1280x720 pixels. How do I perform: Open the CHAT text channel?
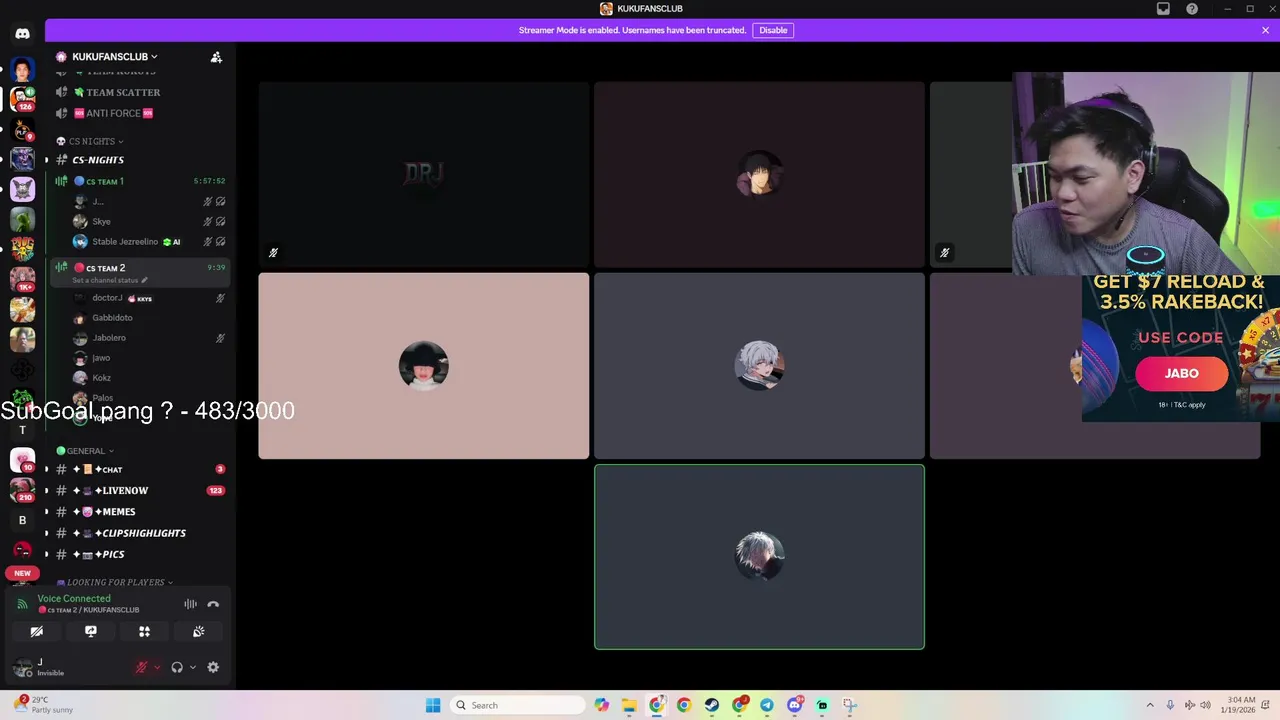click(x=140, y=469)
